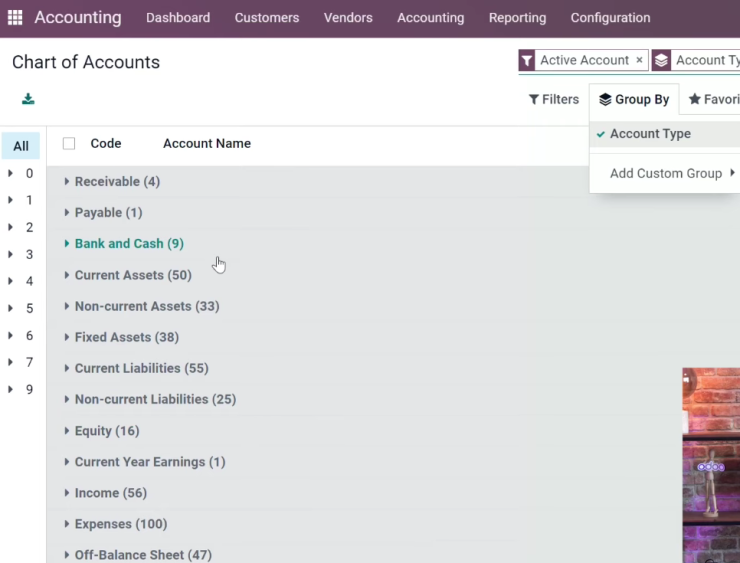740x563 pixels.
Task: Open the apps grid menu icon
Action: (15, 17)
